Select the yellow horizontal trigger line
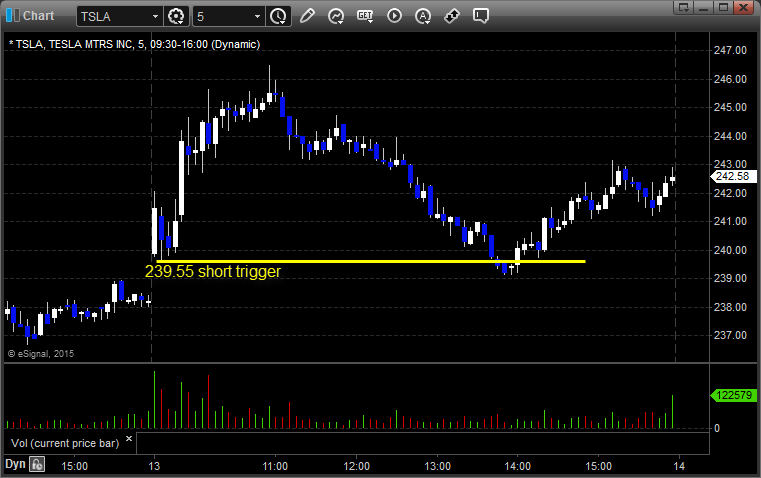 [x=371, y=262]
